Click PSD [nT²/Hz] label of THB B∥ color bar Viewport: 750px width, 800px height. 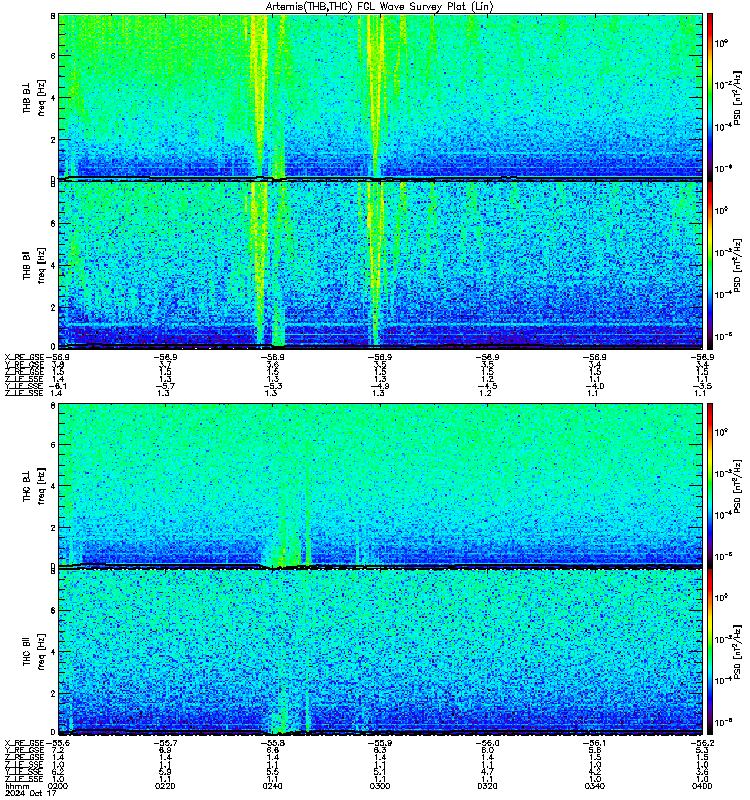click(738, 265)
